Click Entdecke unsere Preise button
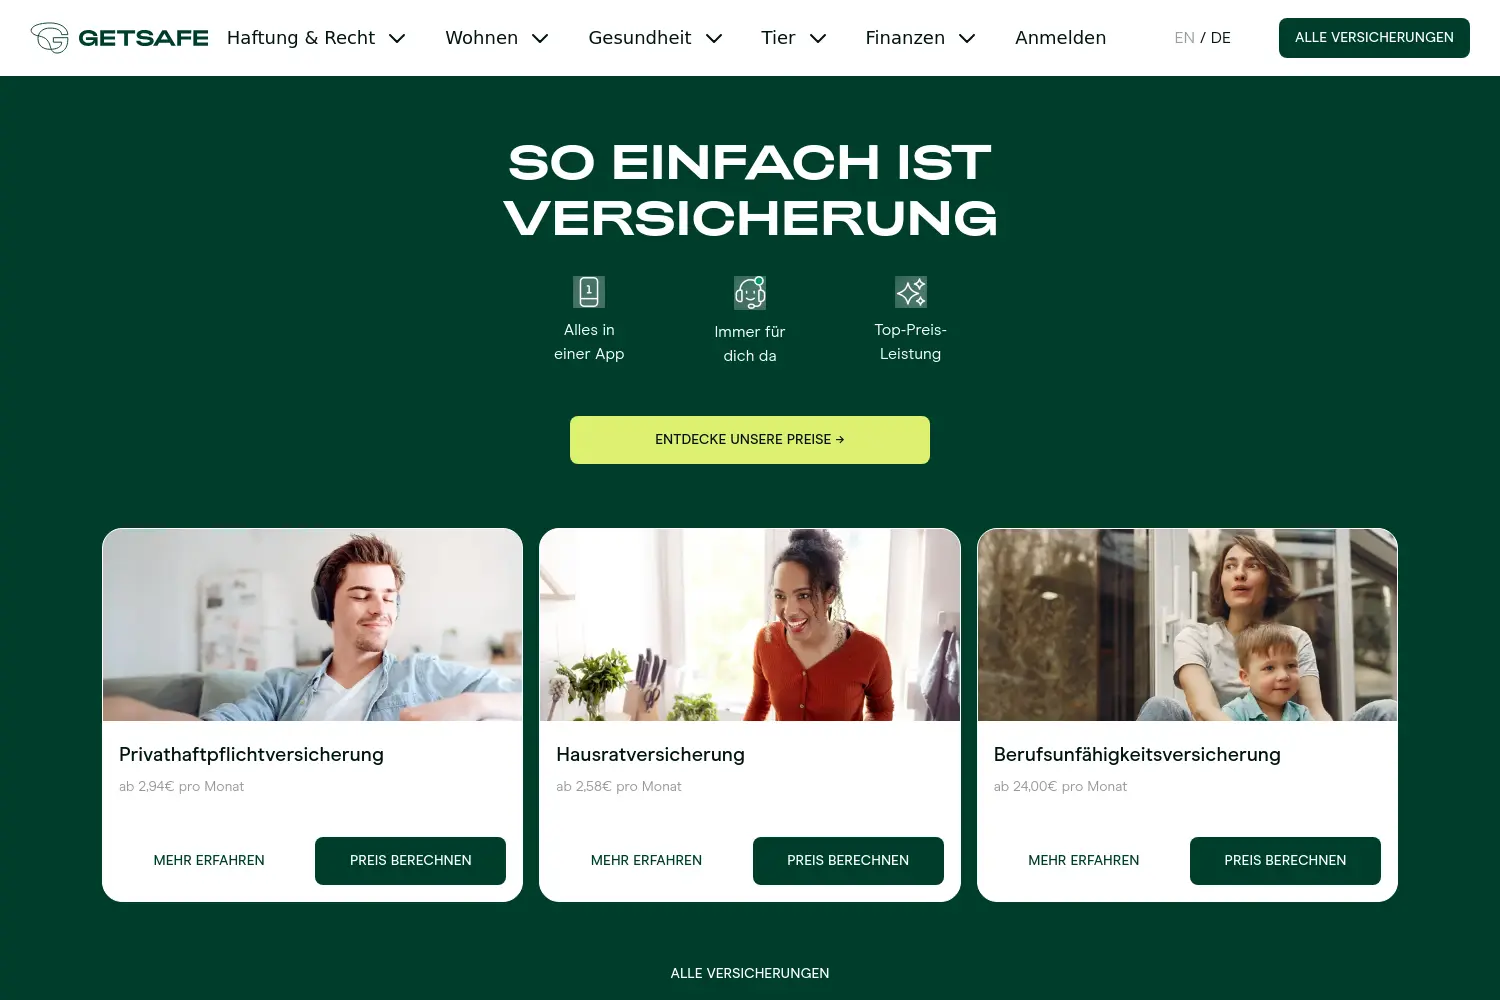The height and width of the screenshot is (1000, 1500). (x=750, y=440)
